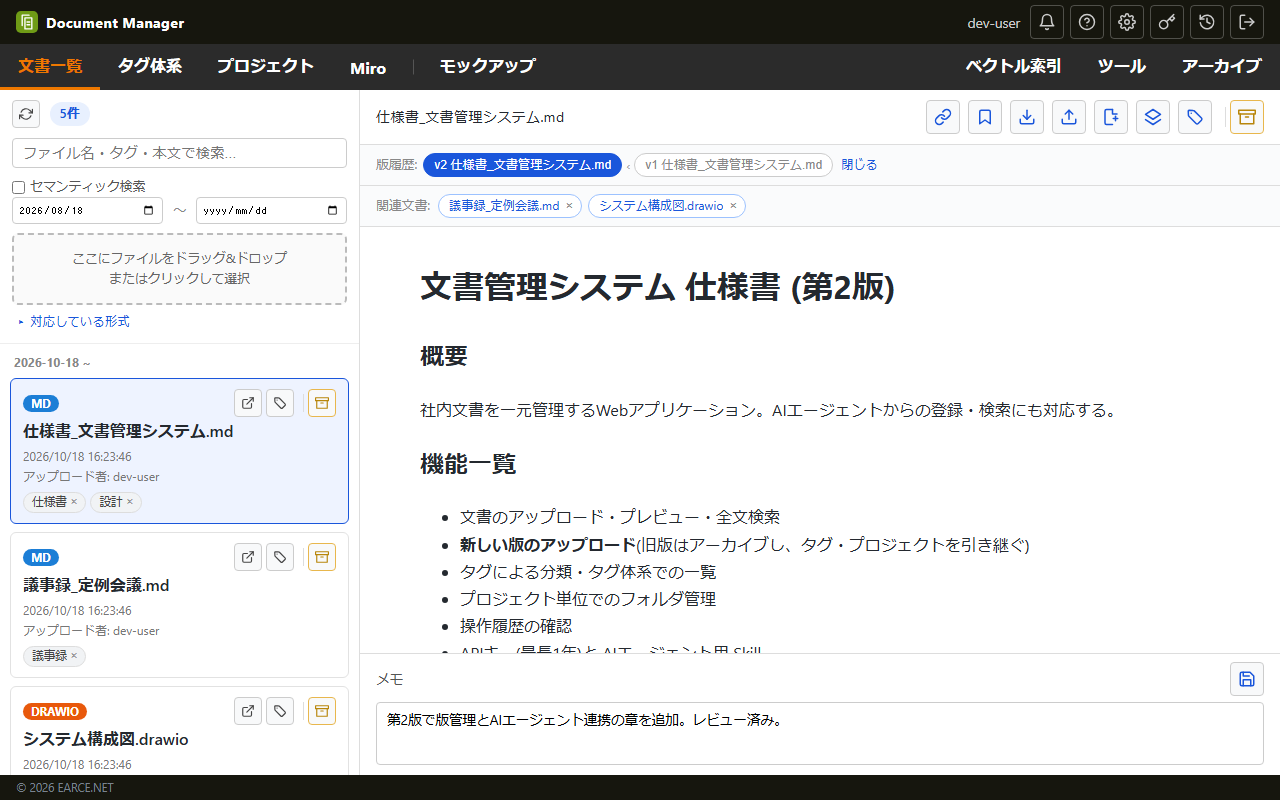Open 仕様書_文書管理システム.md card in new window
The height and width of the screenshot is (800, 1280).
click(x=248, y=403)
